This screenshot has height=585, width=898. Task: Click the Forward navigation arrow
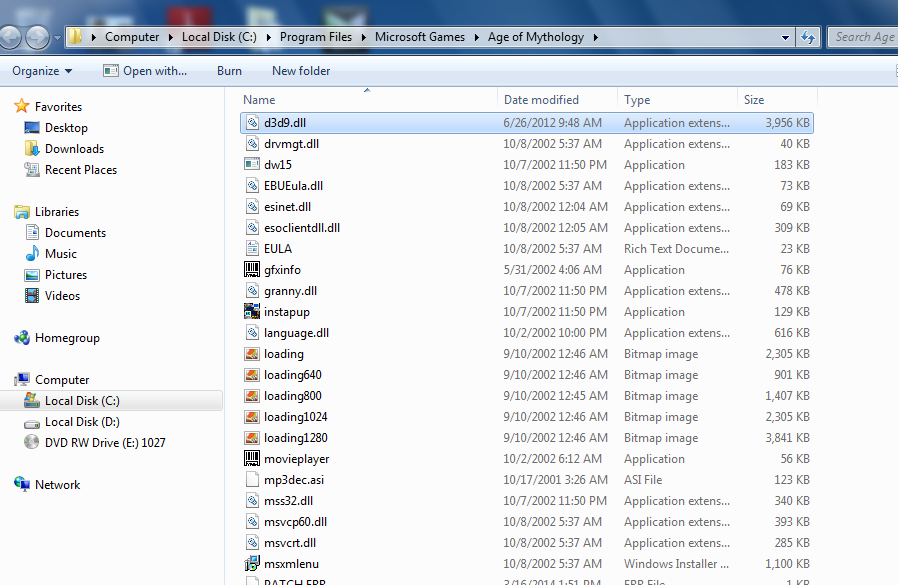[x=37, y=38]
